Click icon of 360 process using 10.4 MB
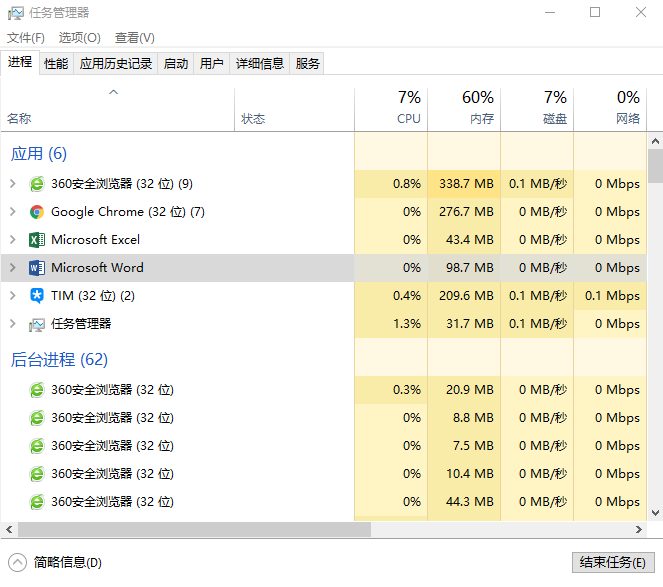Screen dimensions: 663x587 (37, 474)
